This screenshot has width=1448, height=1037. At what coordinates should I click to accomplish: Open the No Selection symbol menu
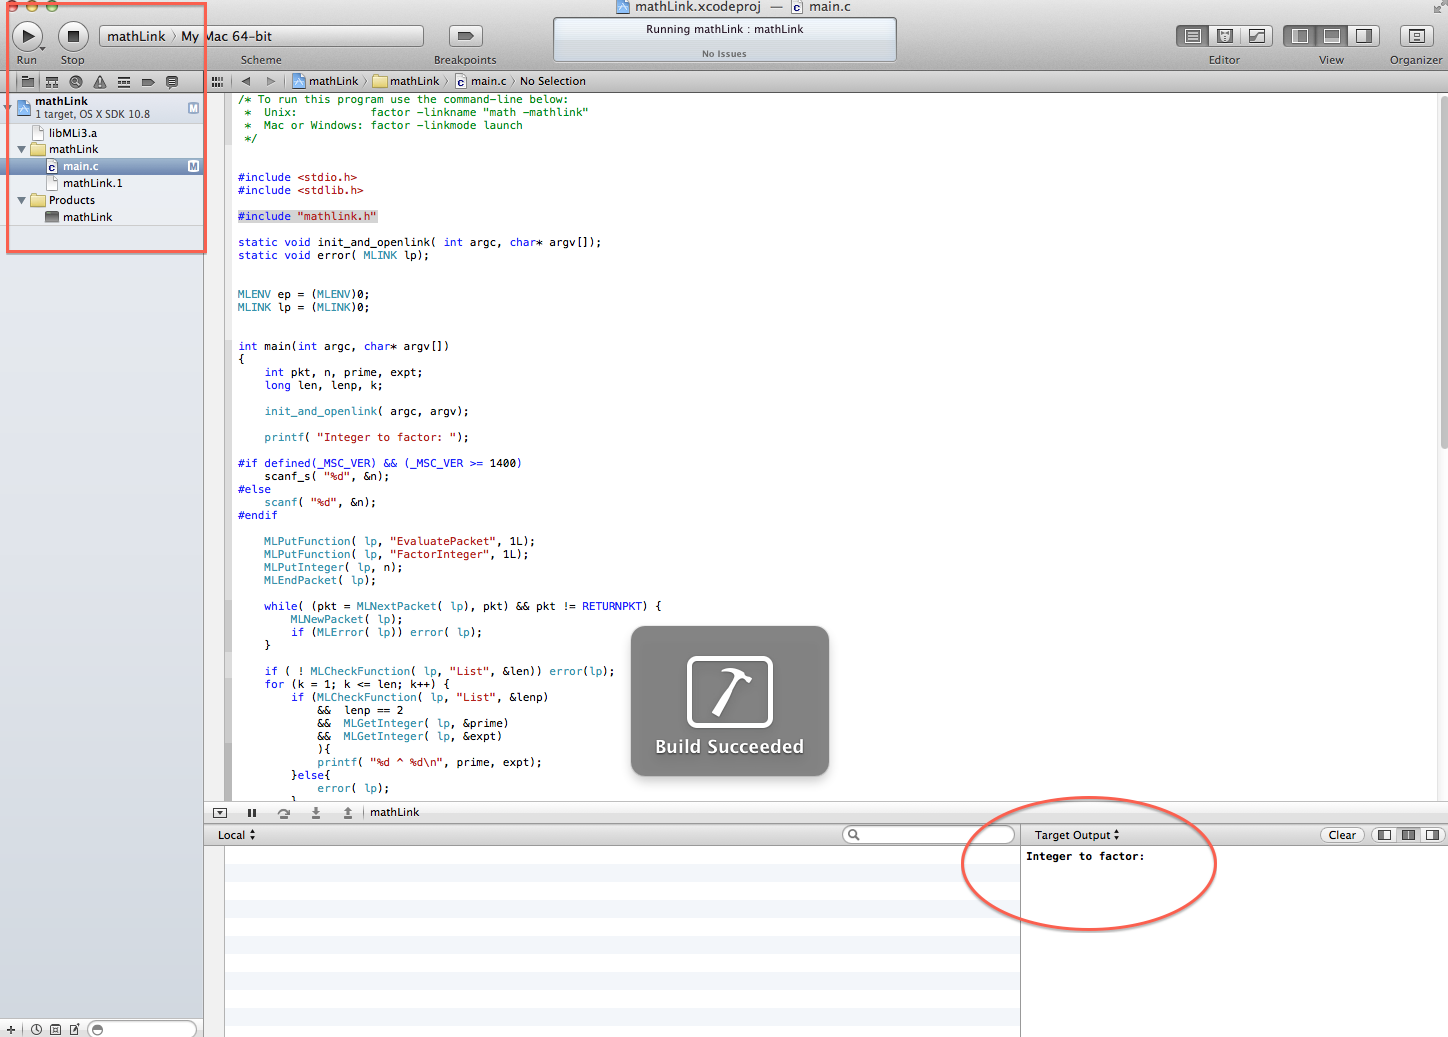click(x=553, y=81)
